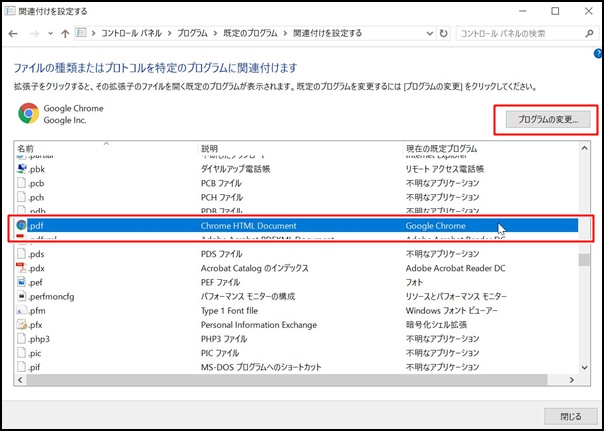Click the horizontal scroll left arrow
604x431 pixels.
click(x=20, y=380)
